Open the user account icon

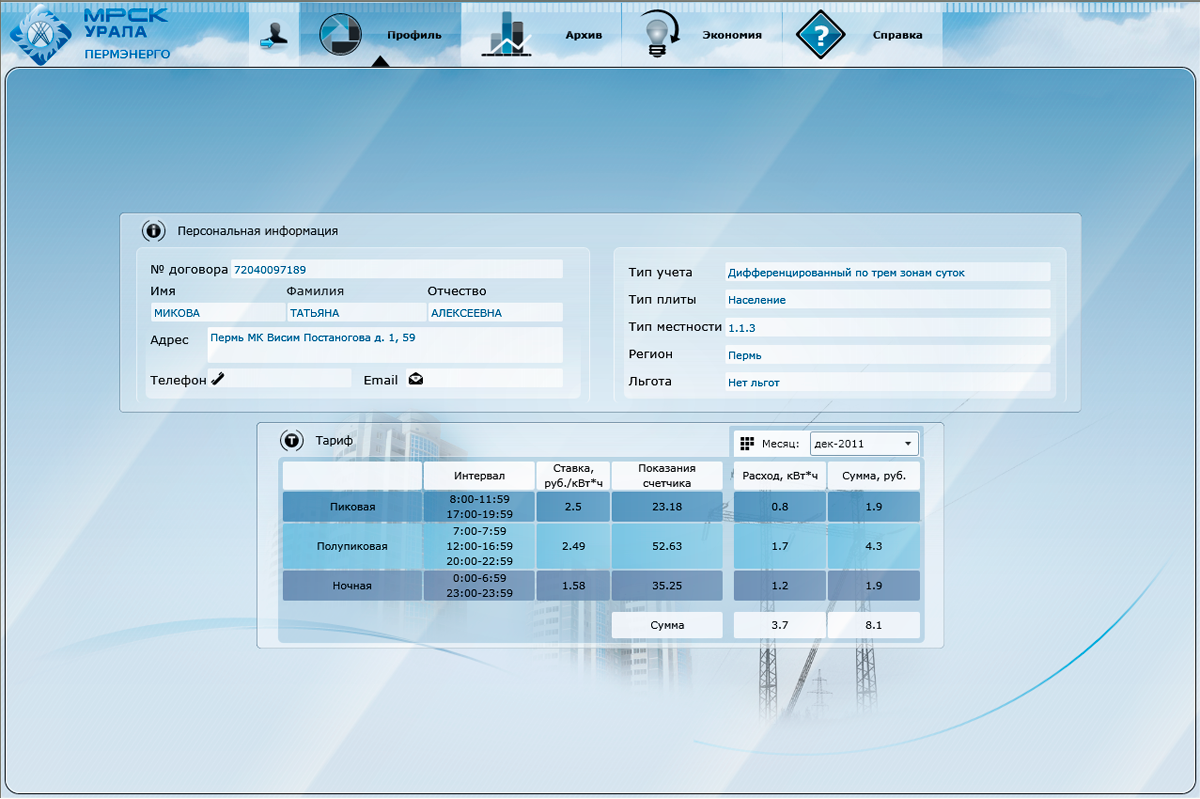point(273,34)
